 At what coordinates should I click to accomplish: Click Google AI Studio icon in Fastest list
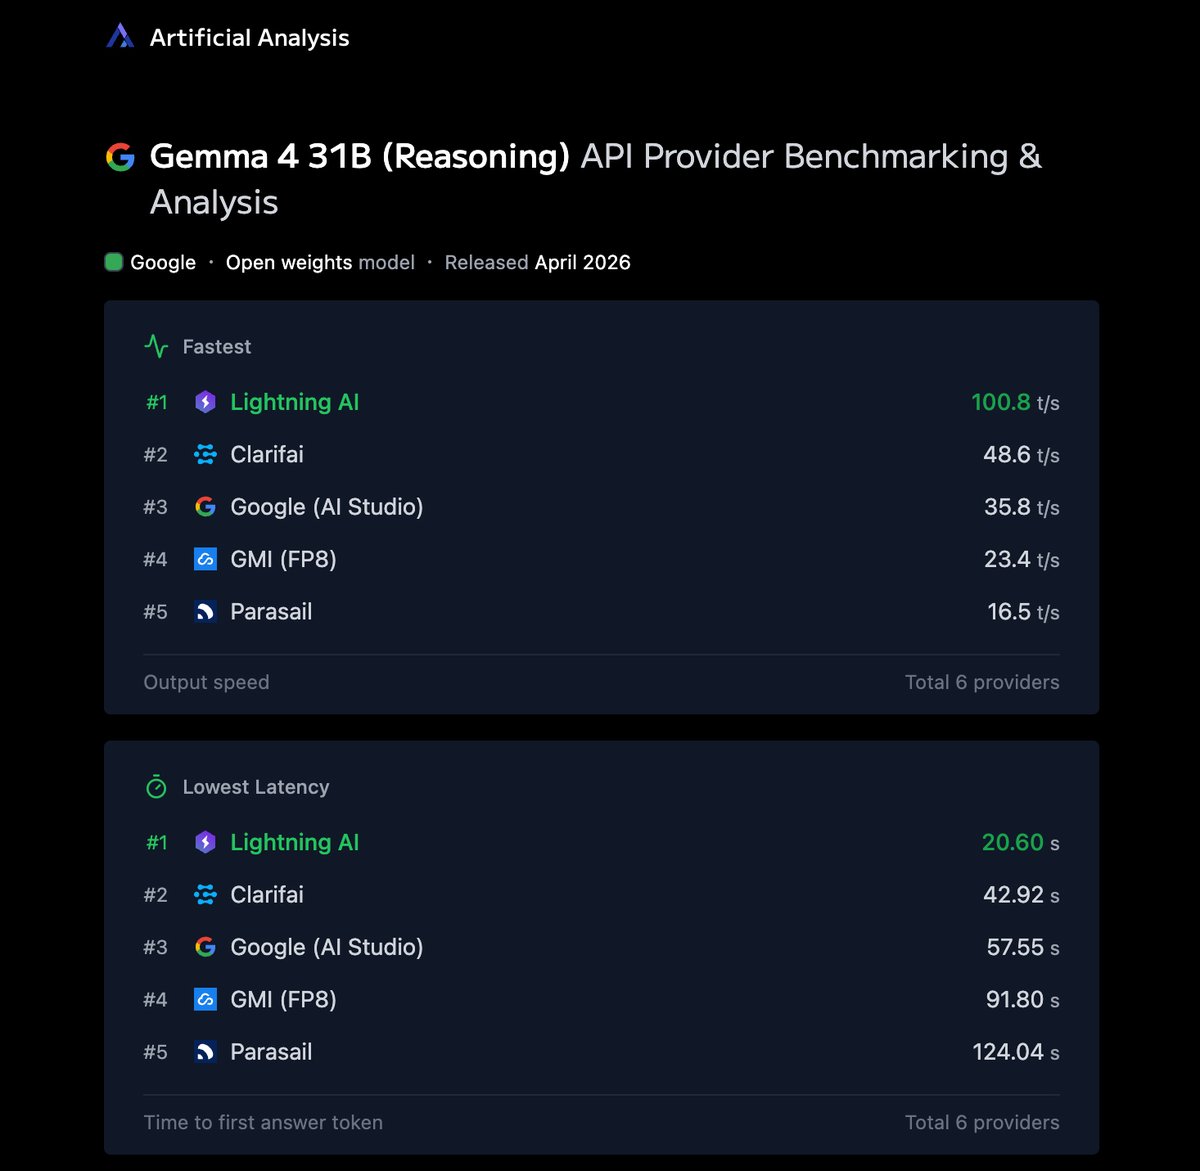point(205,507)
